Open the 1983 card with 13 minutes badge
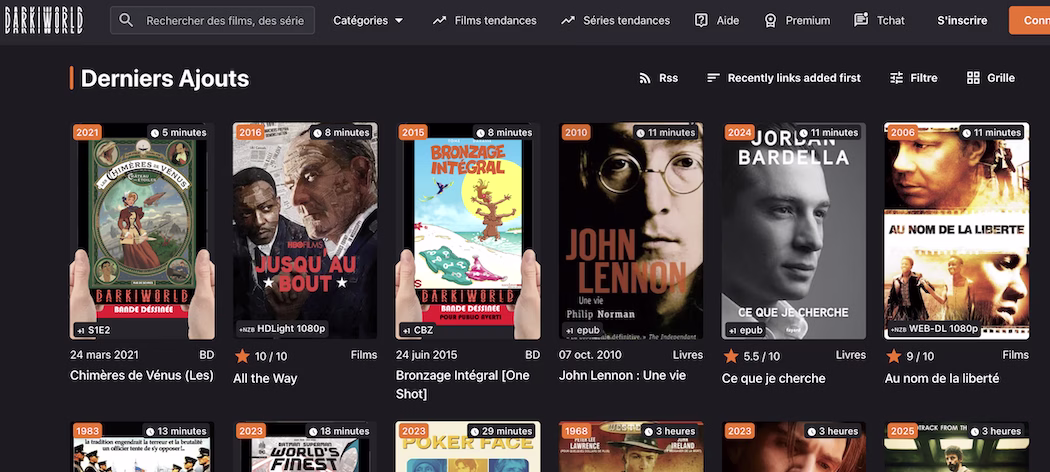Viewport: 1050px width, 472px height. tap(143, 447)
